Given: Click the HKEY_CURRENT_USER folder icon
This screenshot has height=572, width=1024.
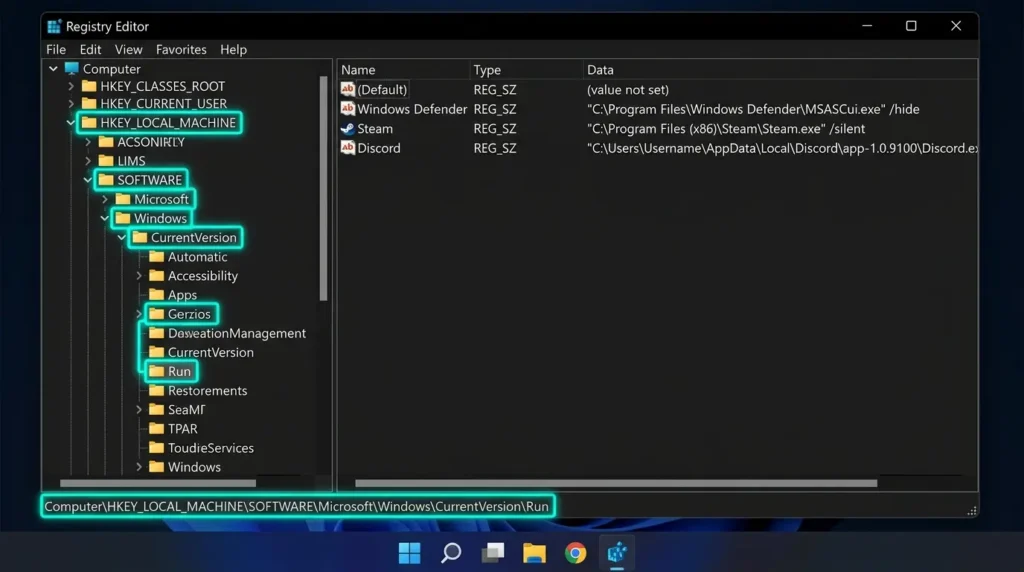Looking at the screenshot, I should tap(89, 104).
